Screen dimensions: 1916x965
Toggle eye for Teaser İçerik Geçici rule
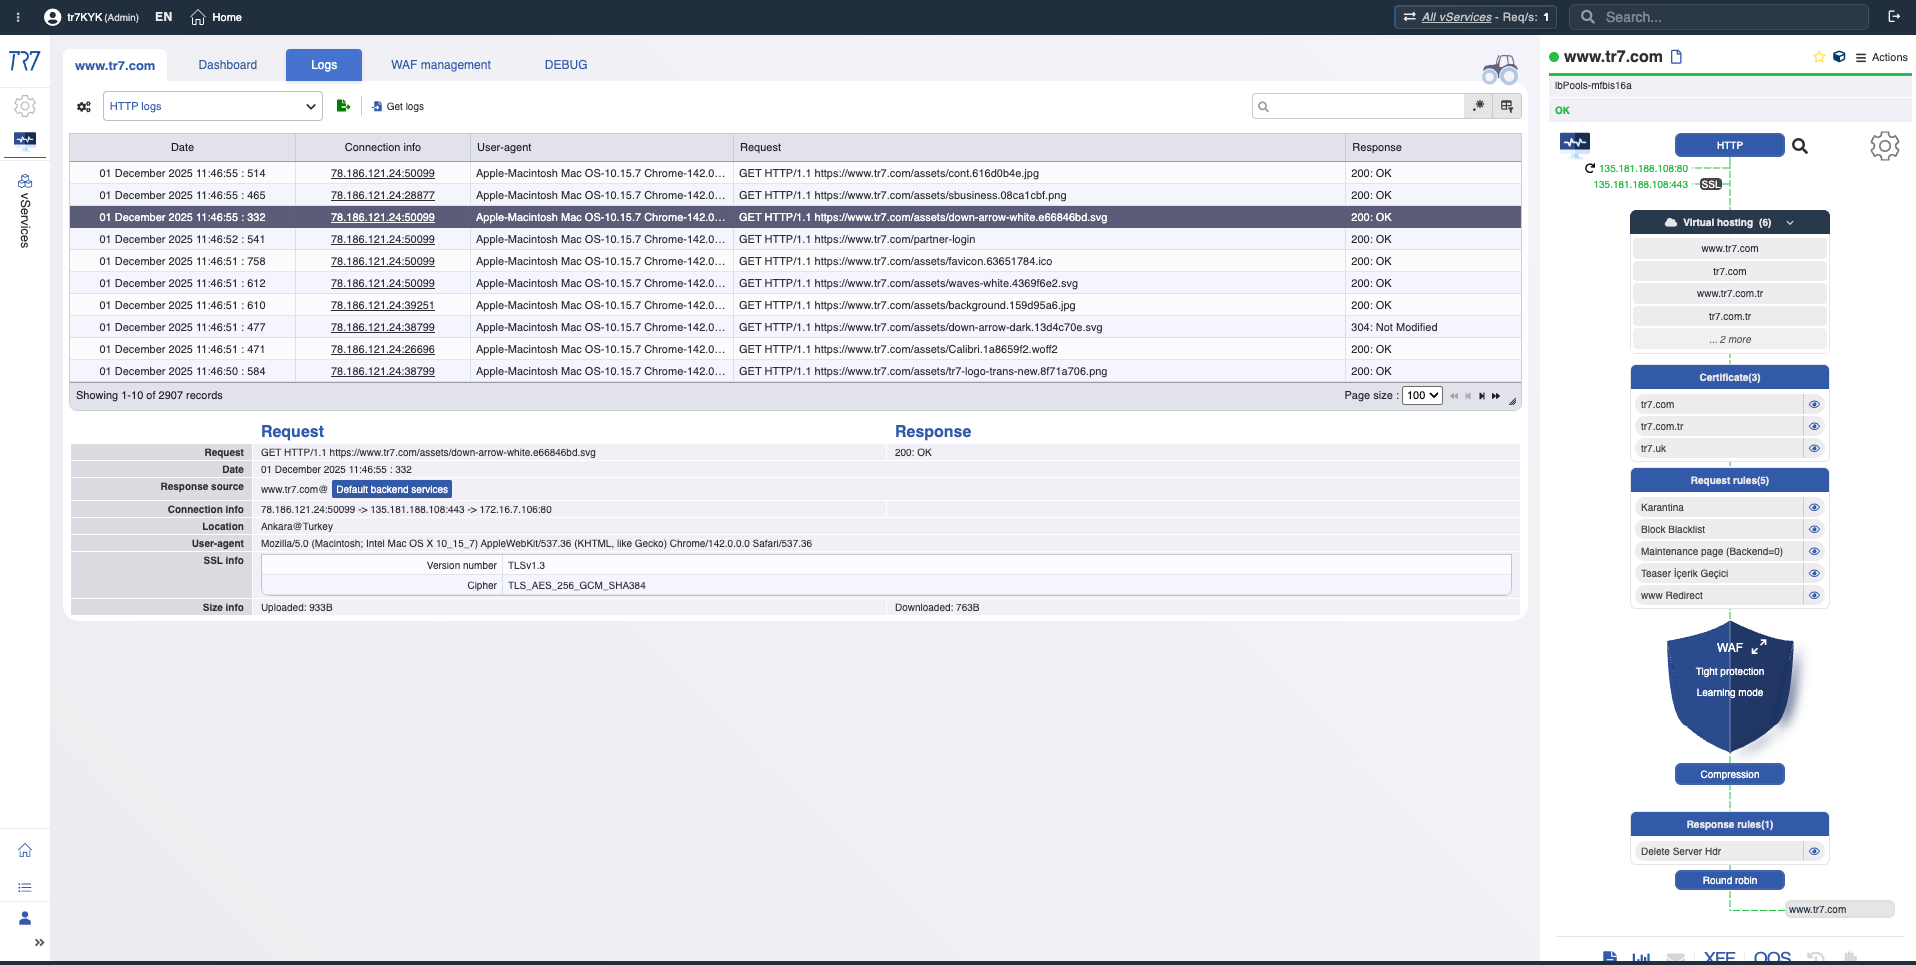point(1814,573)
